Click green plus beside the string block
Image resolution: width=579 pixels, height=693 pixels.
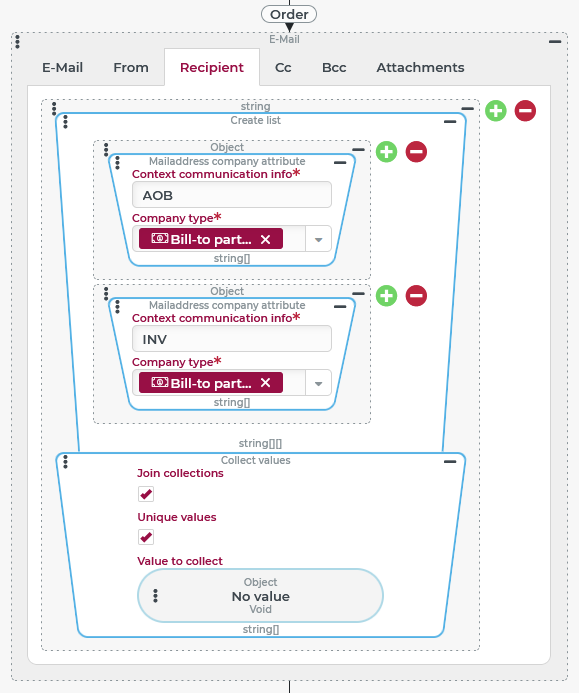(x=496, y=110)
